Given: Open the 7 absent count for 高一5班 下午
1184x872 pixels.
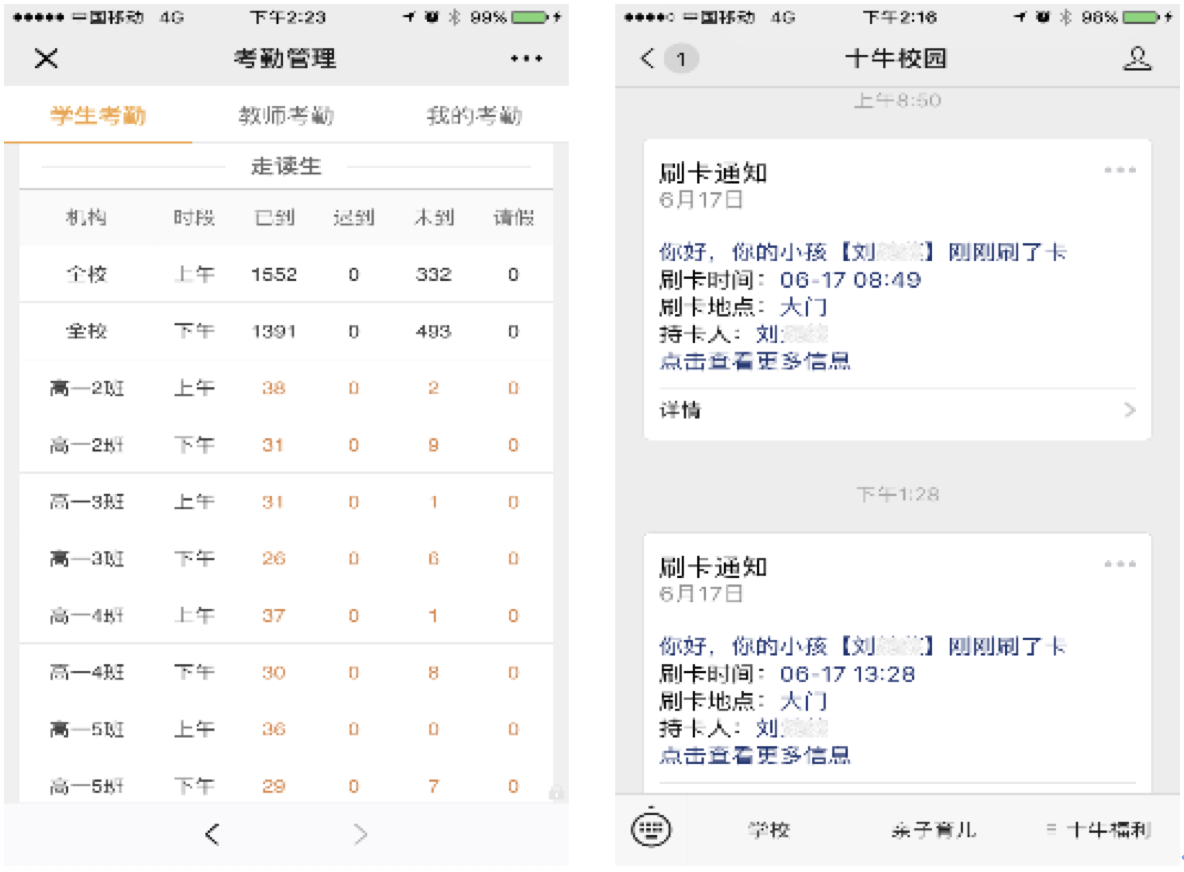Looking at the screenshot, I should coord(433,786).
